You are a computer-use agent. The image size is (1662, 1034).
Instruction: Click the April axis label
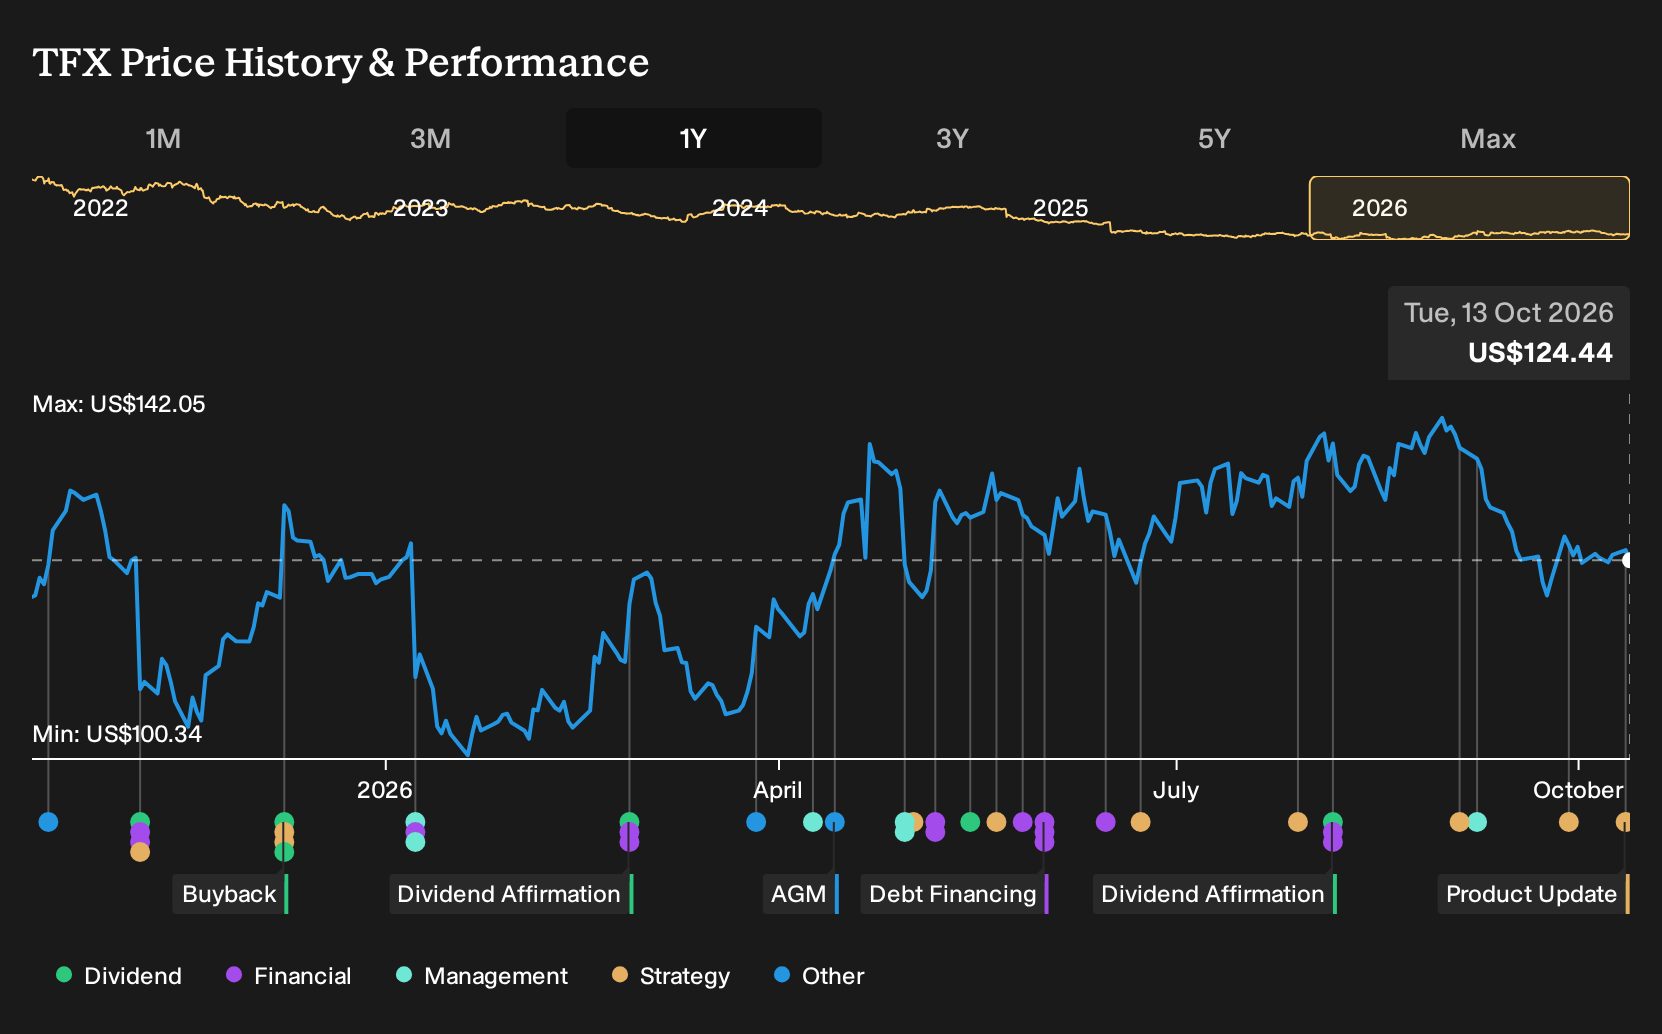778,790
